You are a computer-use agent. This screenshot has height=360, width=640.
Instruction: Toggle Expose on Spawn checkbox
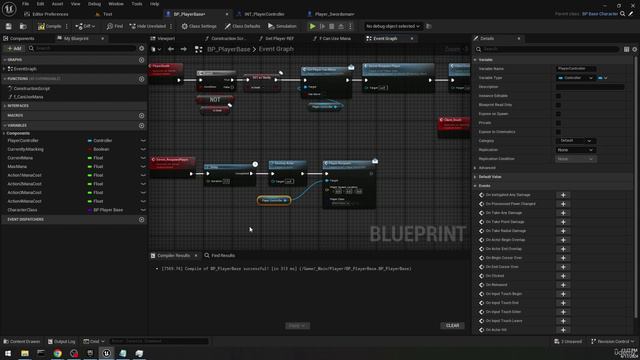[558, 114]
